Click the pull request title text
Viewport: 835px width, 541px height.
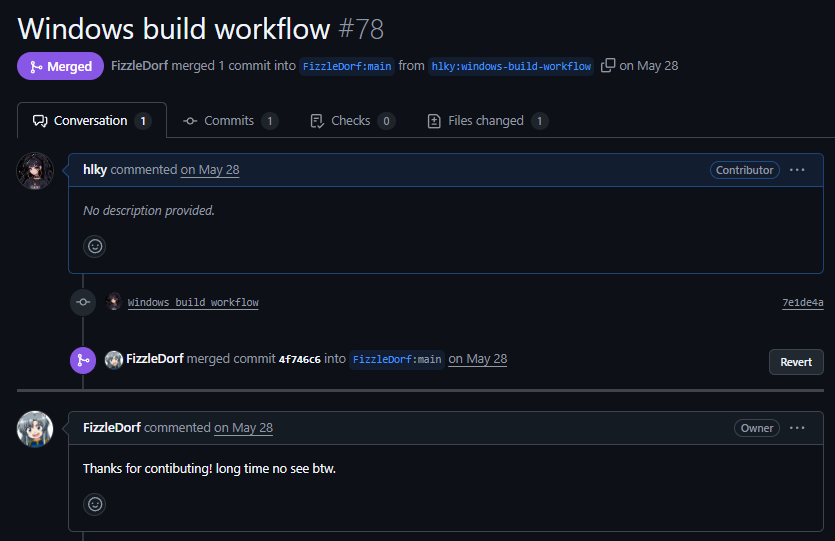[x=174, y=29]
